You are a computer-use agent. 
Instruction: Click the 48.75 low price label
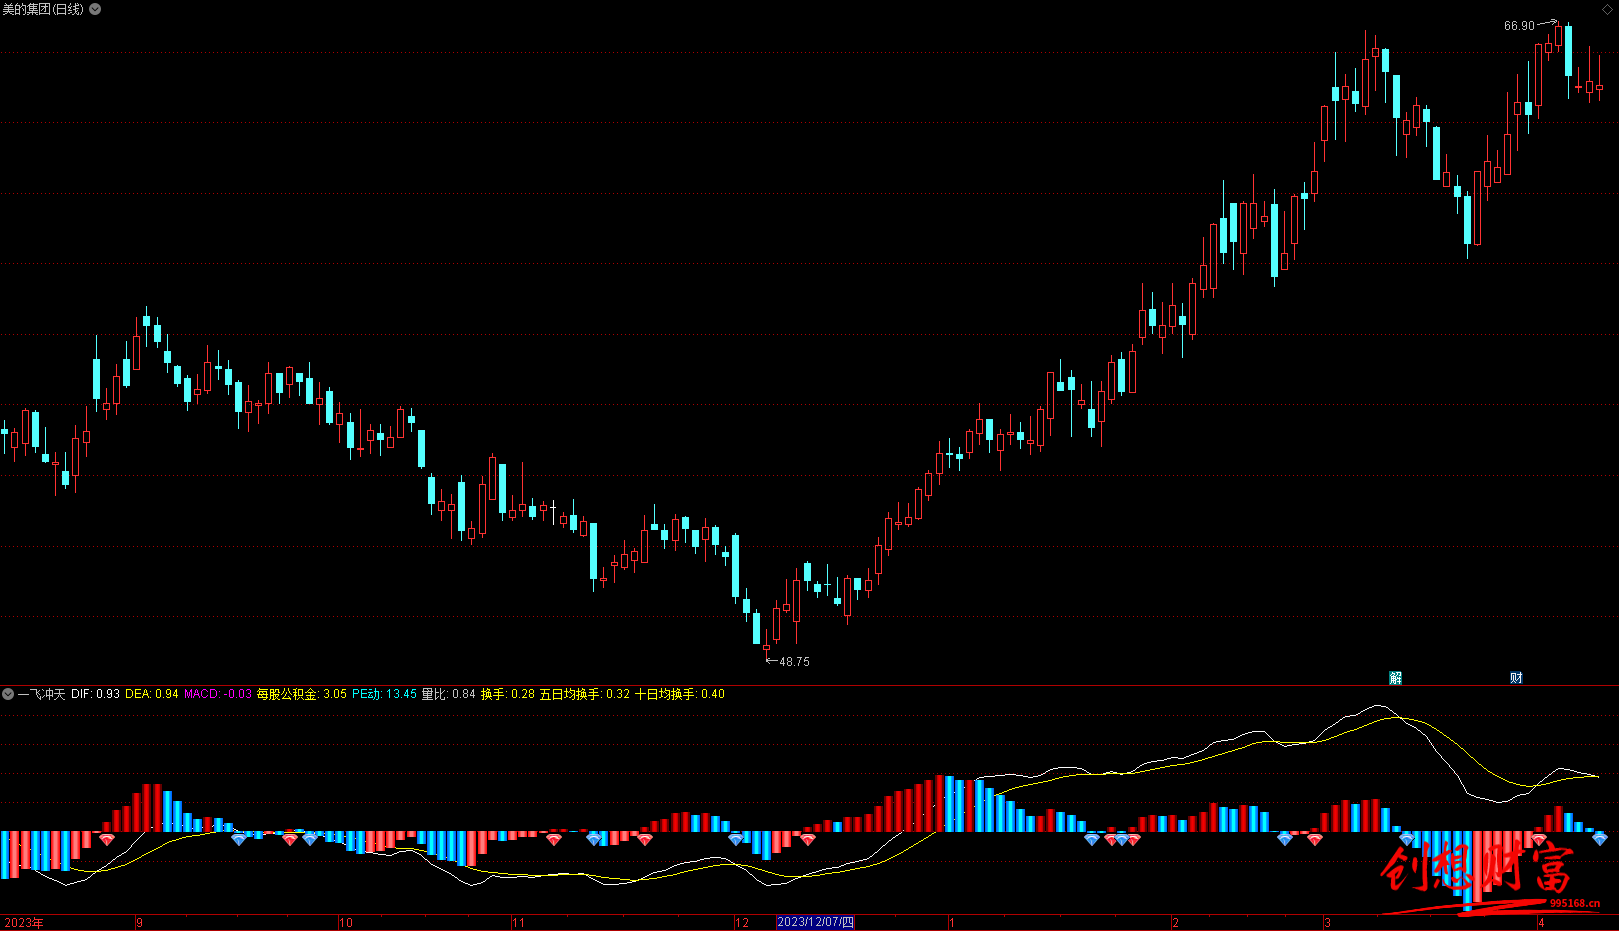pyautogui.click(x=795, y=662)
